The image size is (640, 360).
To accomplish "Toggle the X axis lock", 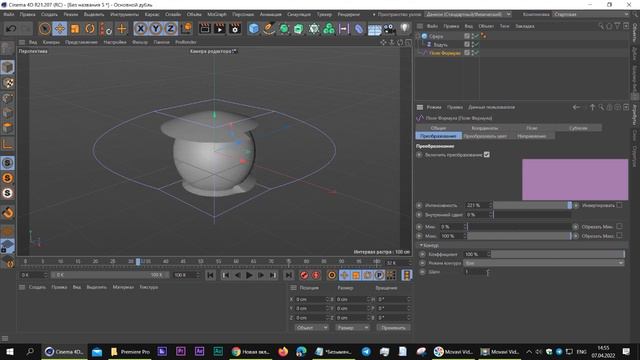I will [x=141, y=29].
